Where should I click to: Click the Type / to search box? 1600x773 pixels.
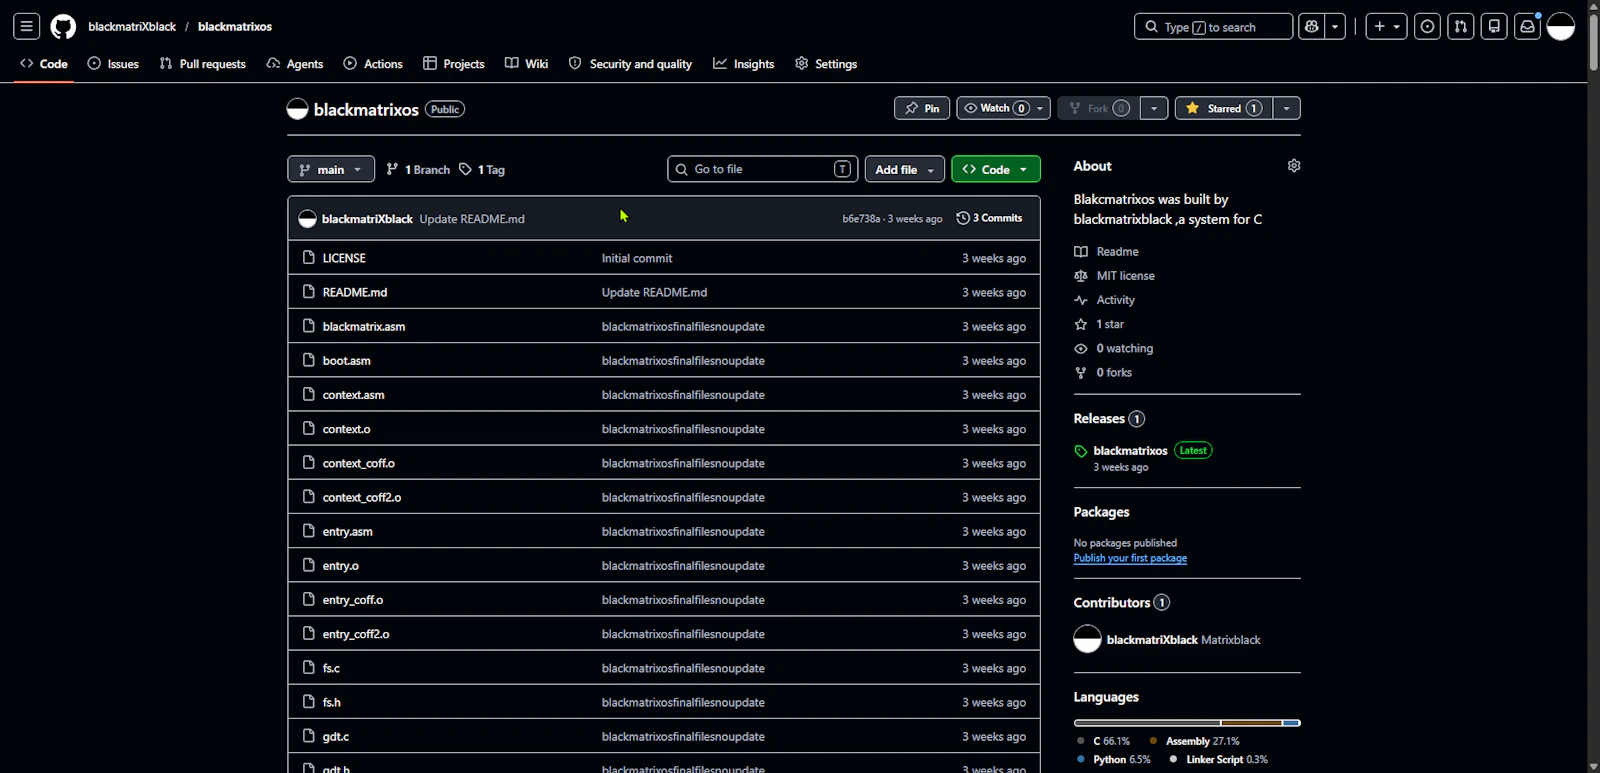pos(1213,27)
